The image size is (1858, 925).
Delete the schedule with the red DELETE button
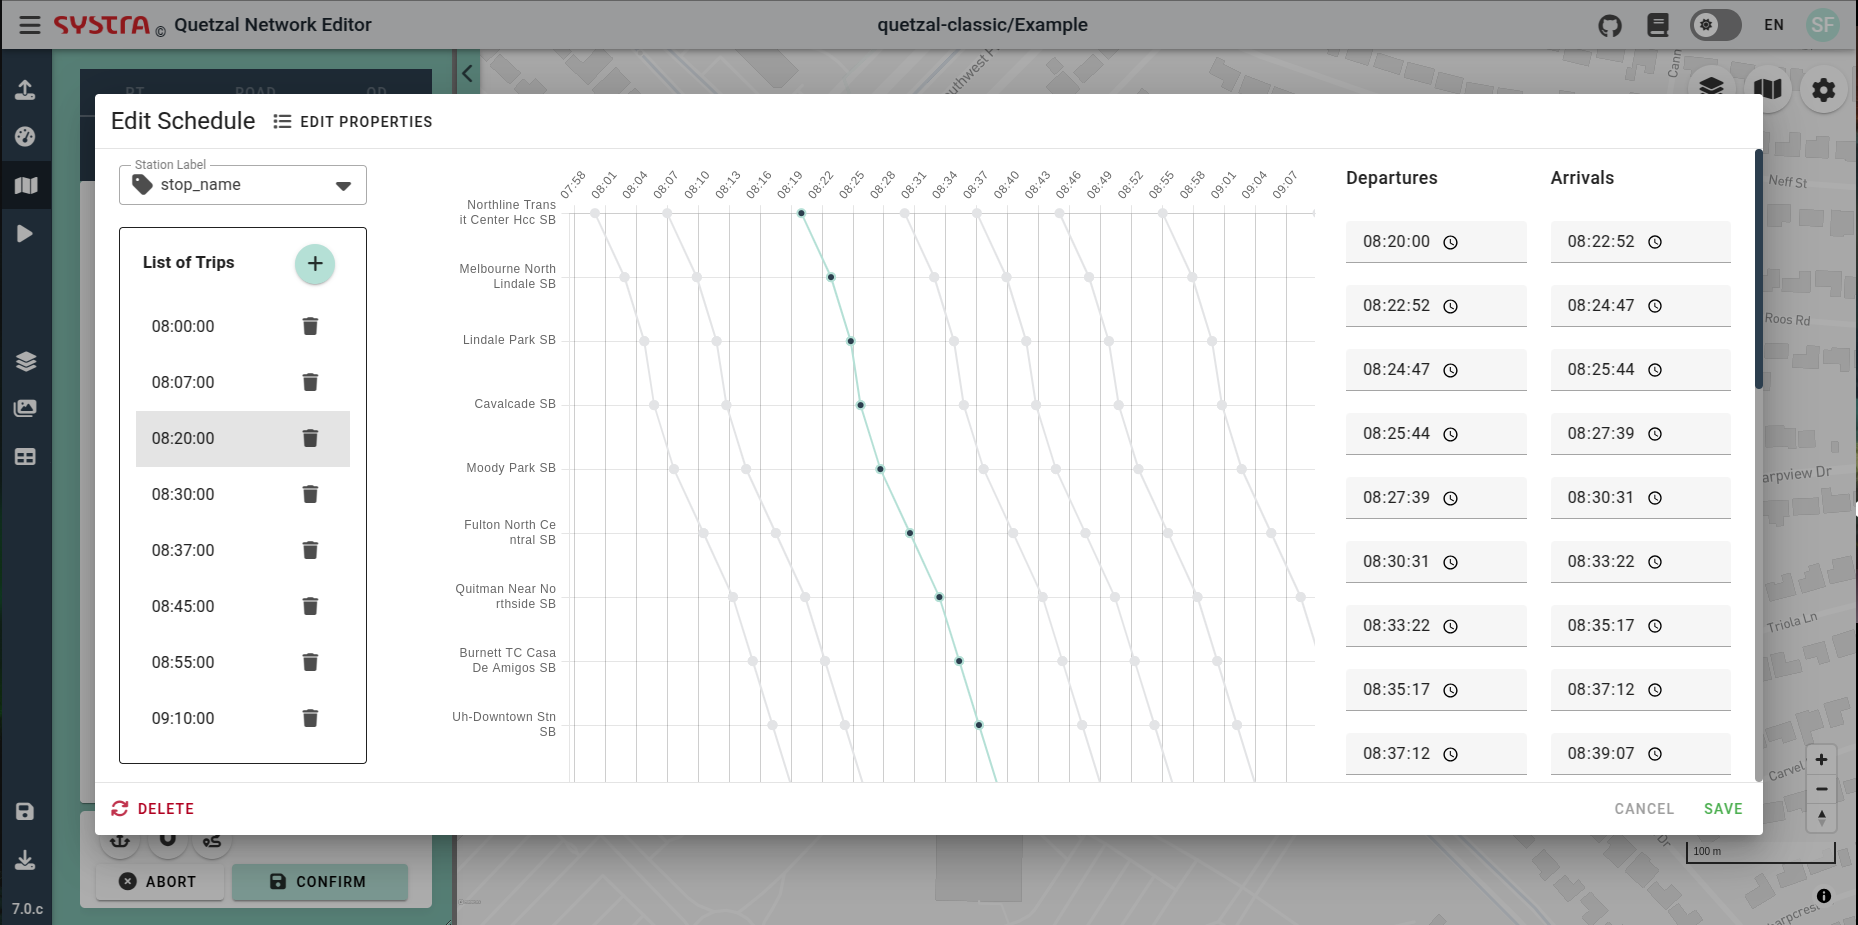153,809
